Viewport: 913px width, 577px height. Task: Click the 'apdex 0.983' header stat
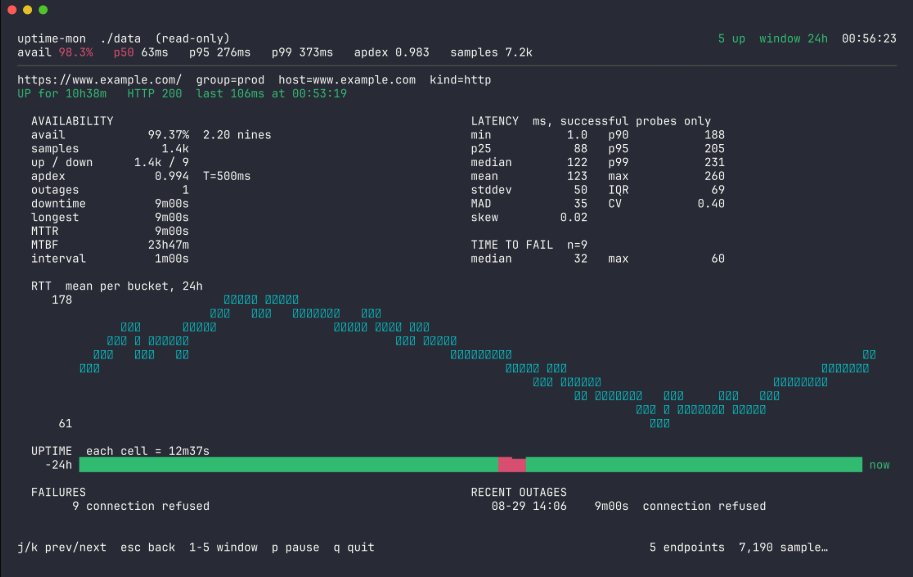pyautogui.click(x=392, y=52)
